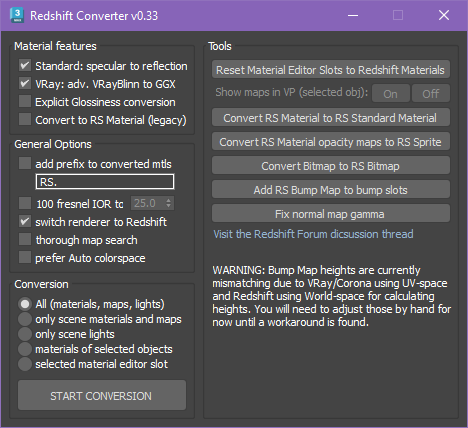Click the 3ds Max app icon in title bar

[17, 16]
